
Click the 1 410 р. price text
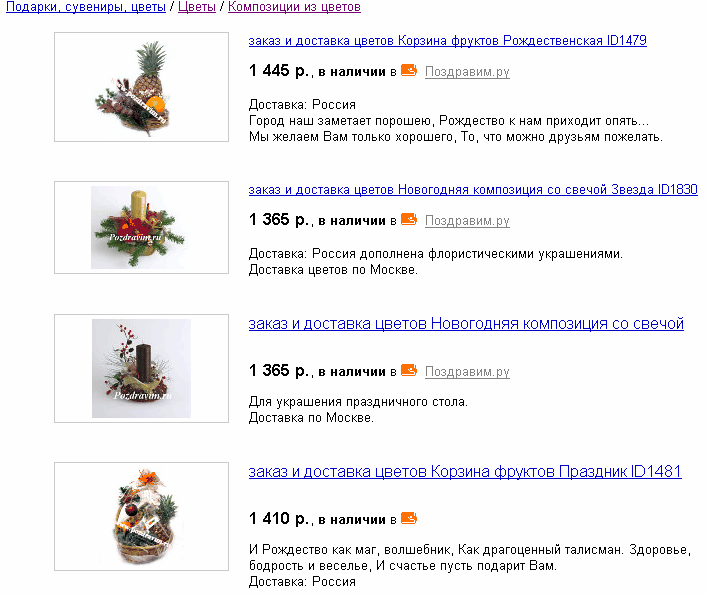click(x=279, y=519)
